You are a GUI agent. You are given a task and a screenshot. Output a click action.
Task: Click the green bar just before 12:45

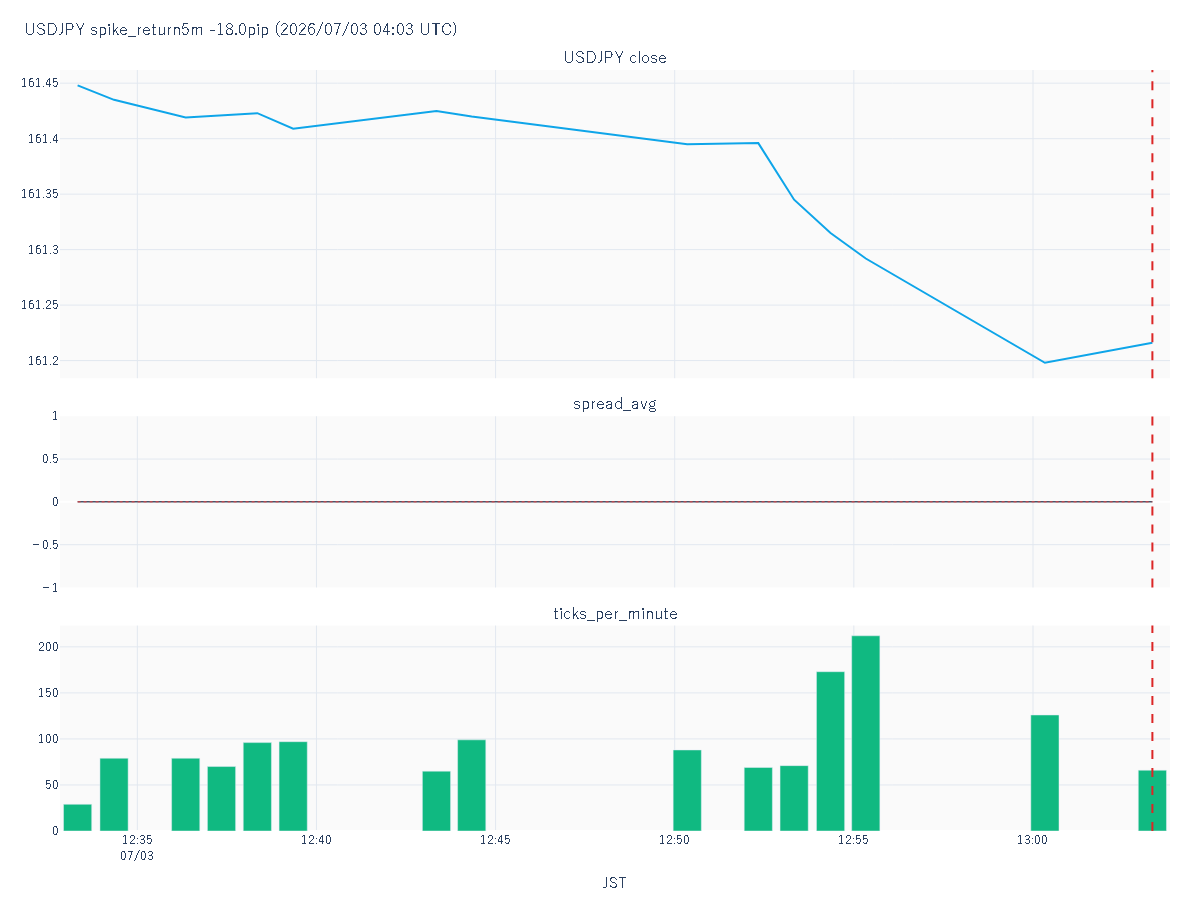coord(471,785)
